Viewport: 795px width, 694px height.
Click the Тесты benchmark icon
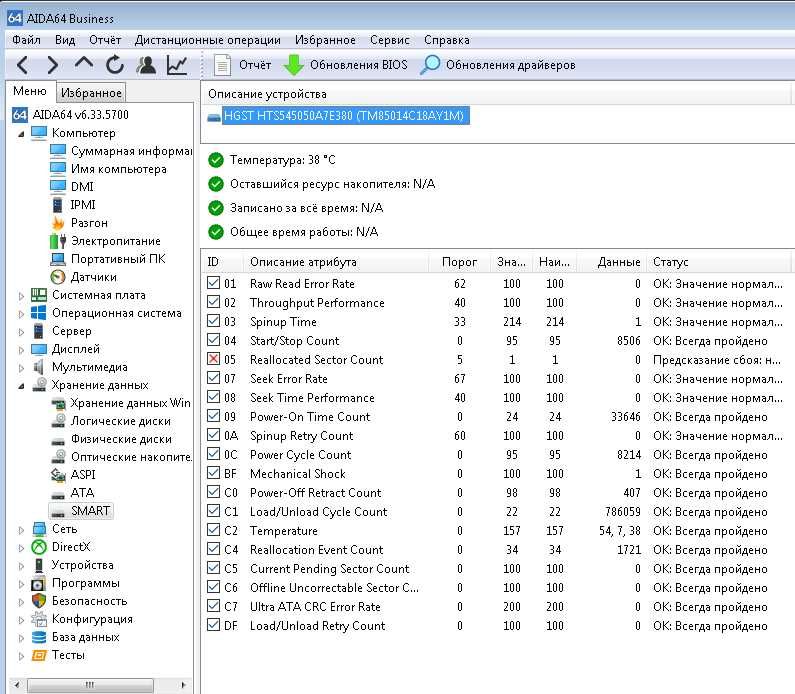39,655
